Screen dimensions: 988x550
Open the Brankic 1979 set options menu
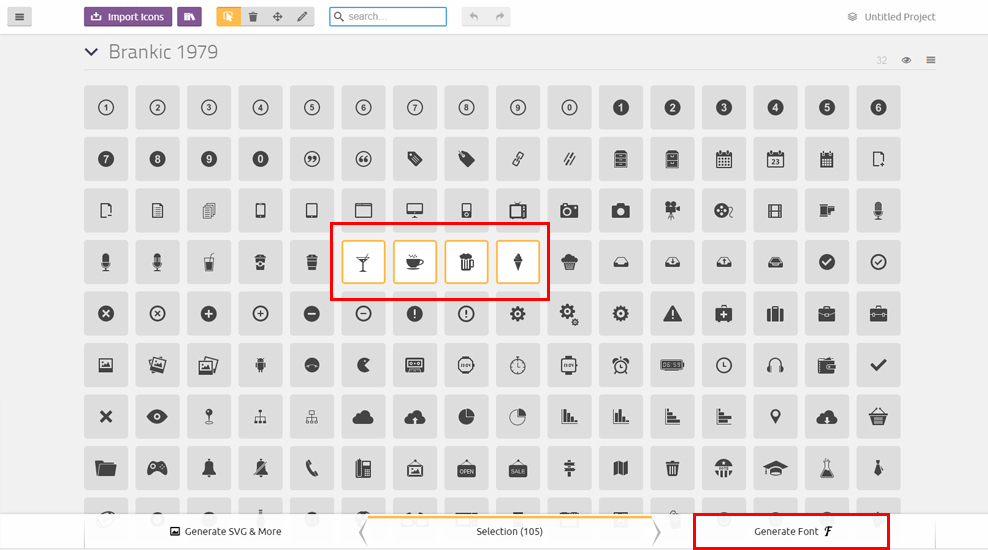coord(931,60)
